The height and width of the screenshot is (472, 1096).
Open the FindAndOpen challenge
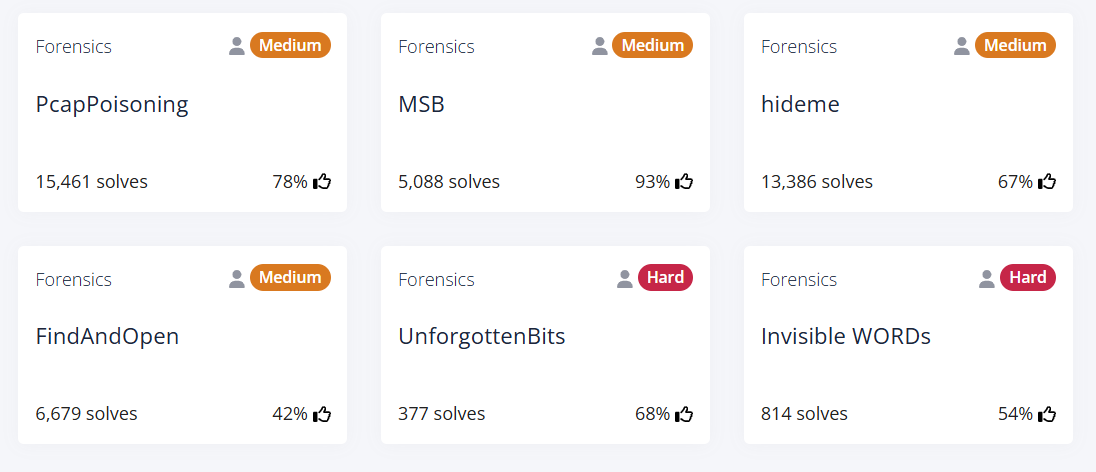tap(108, 336)
